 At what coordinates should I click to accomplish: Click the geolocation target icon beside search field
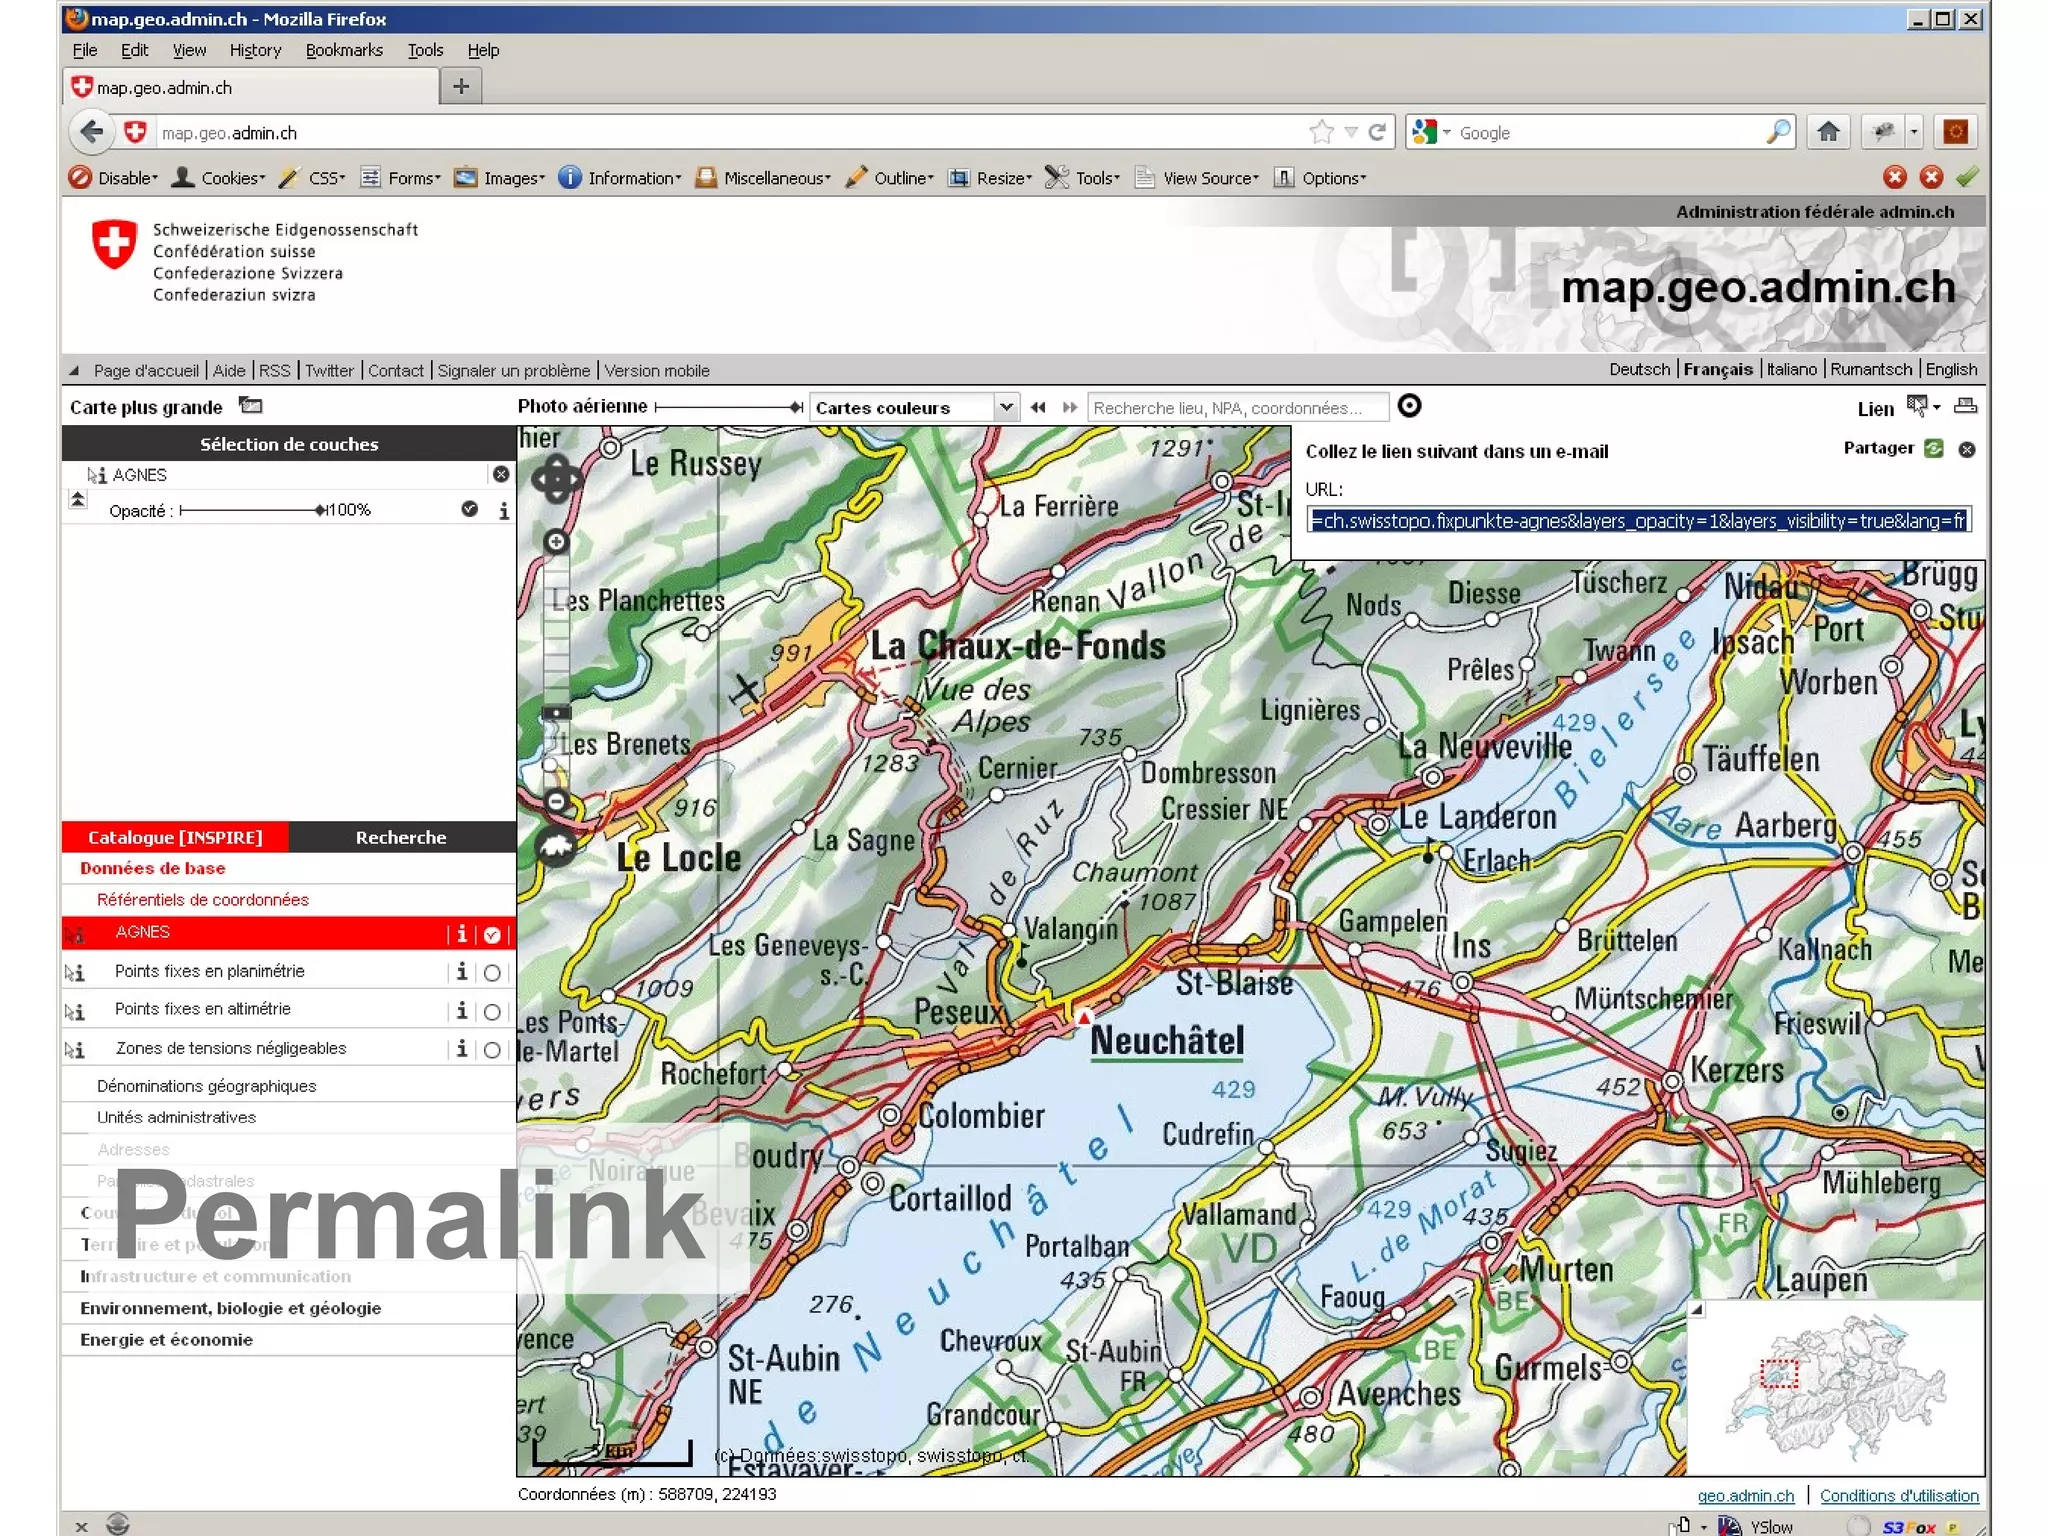point(1409,406)
